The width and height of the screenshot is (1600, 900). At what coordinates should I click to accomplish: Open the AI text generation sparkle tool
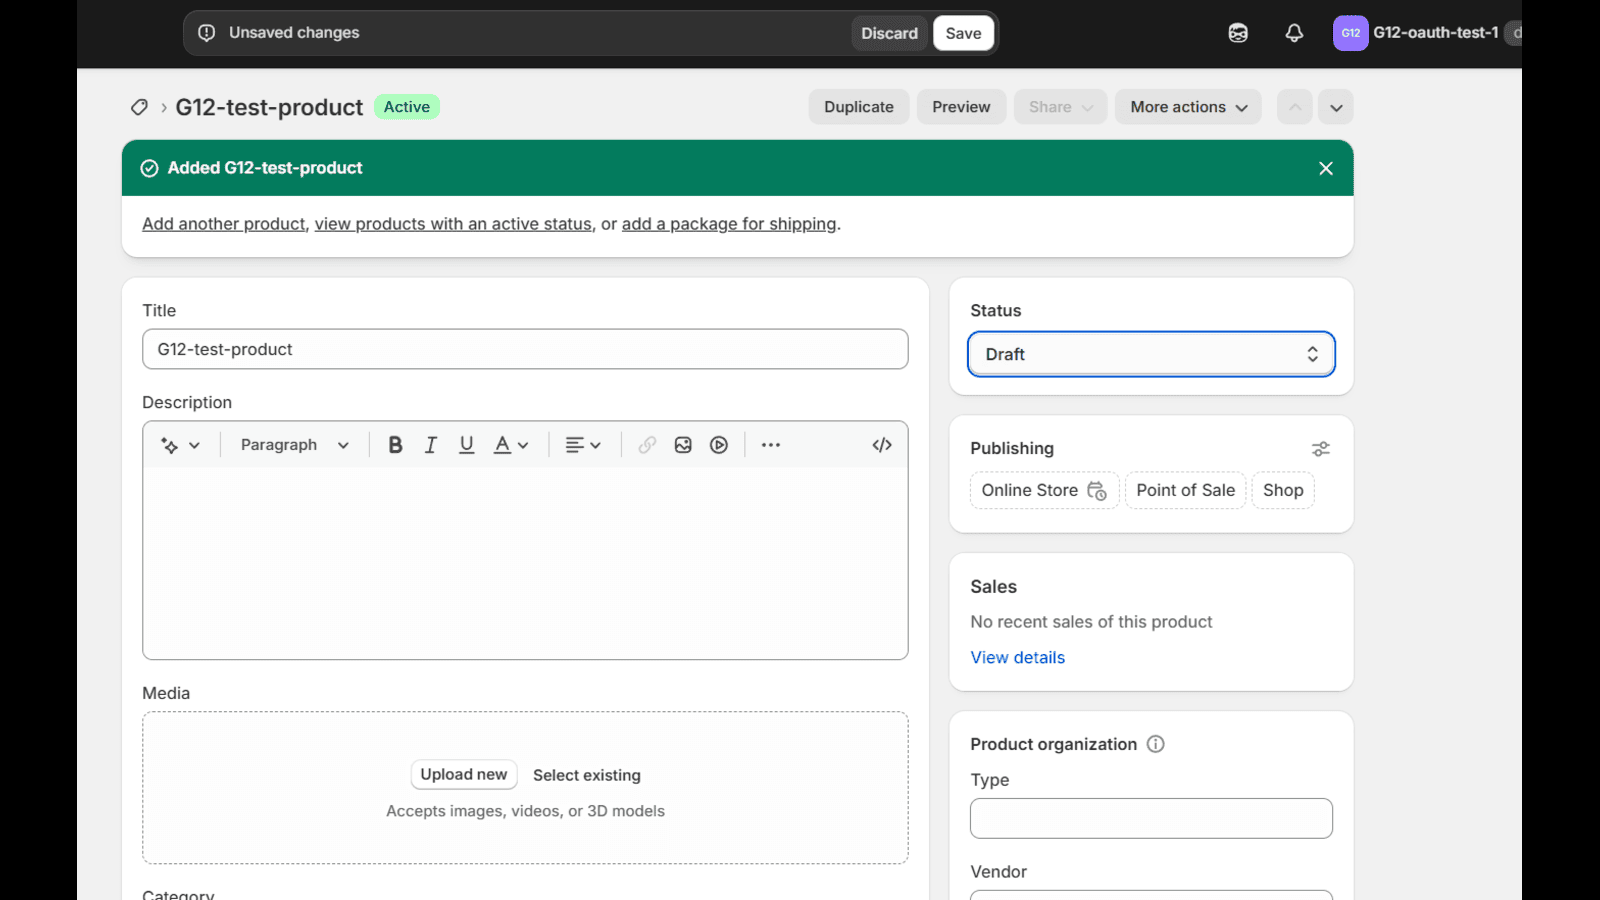pos(172,444)
